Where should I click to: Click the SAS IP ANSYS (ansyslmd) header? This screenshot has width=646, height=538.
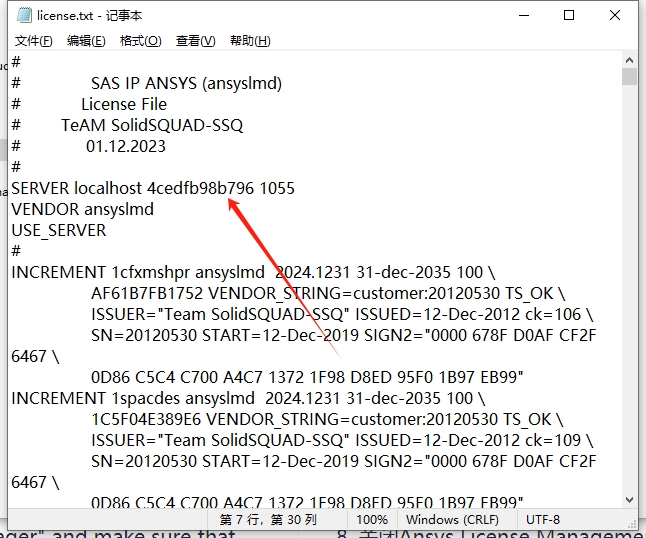point(186,83)
